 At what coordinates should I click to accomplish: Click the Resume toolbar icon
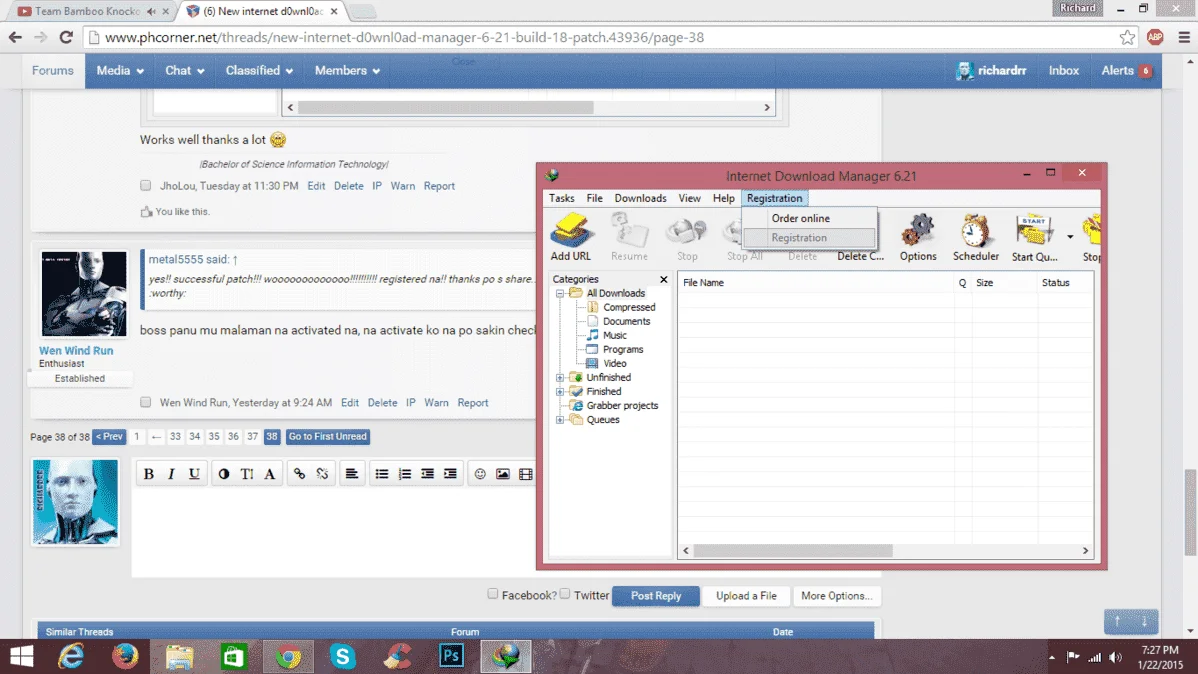pos(630,237)
